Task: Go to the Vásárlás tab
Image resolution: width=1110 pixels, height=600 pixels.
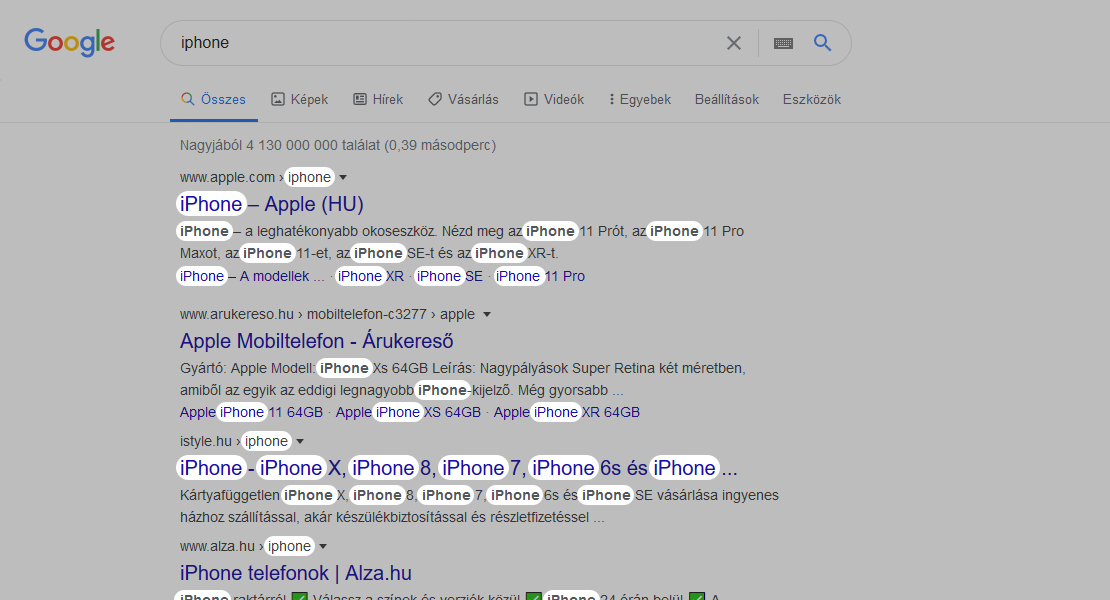Action: coord(463,100)
